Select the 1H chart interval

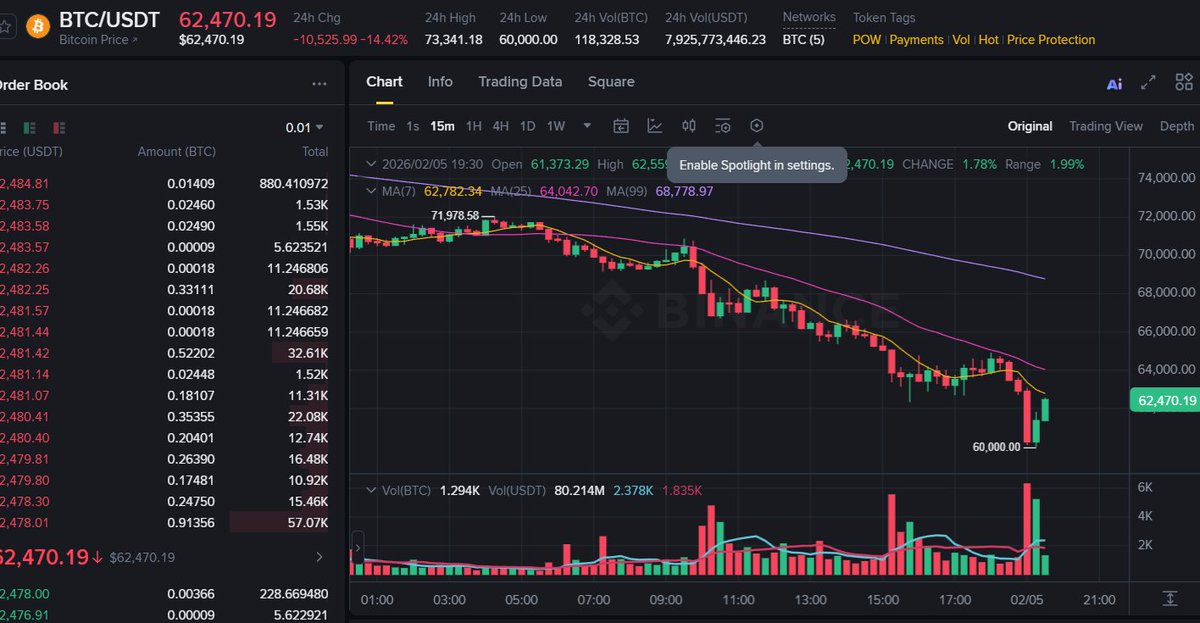[474, 126]
